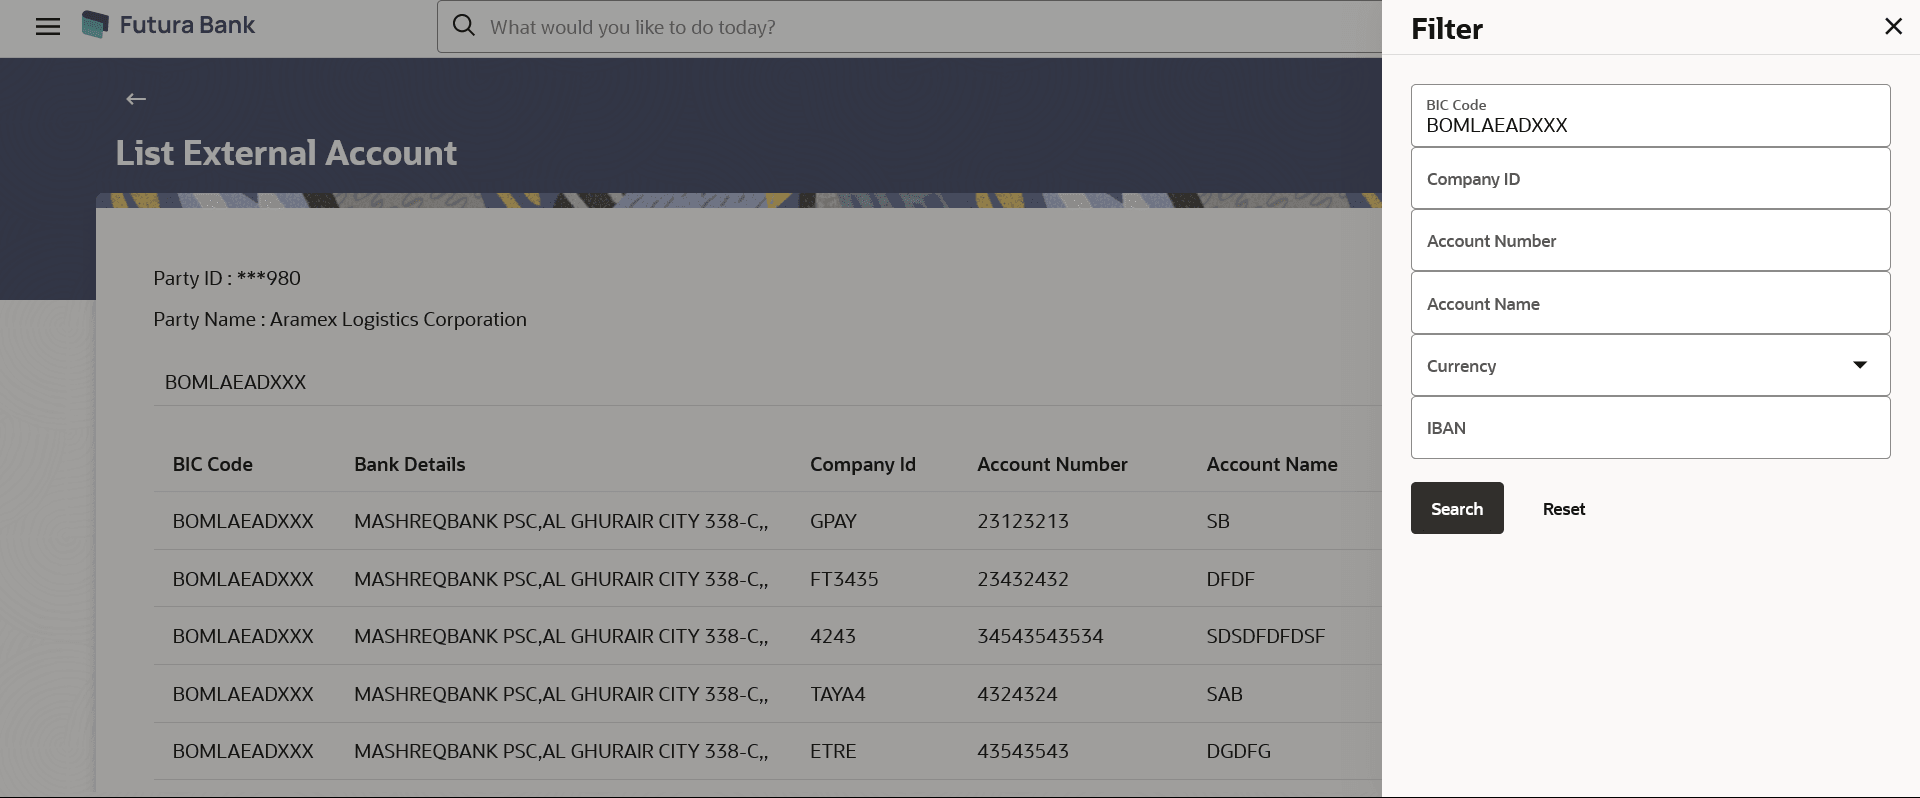Click the Account Number filter field

1650,241
